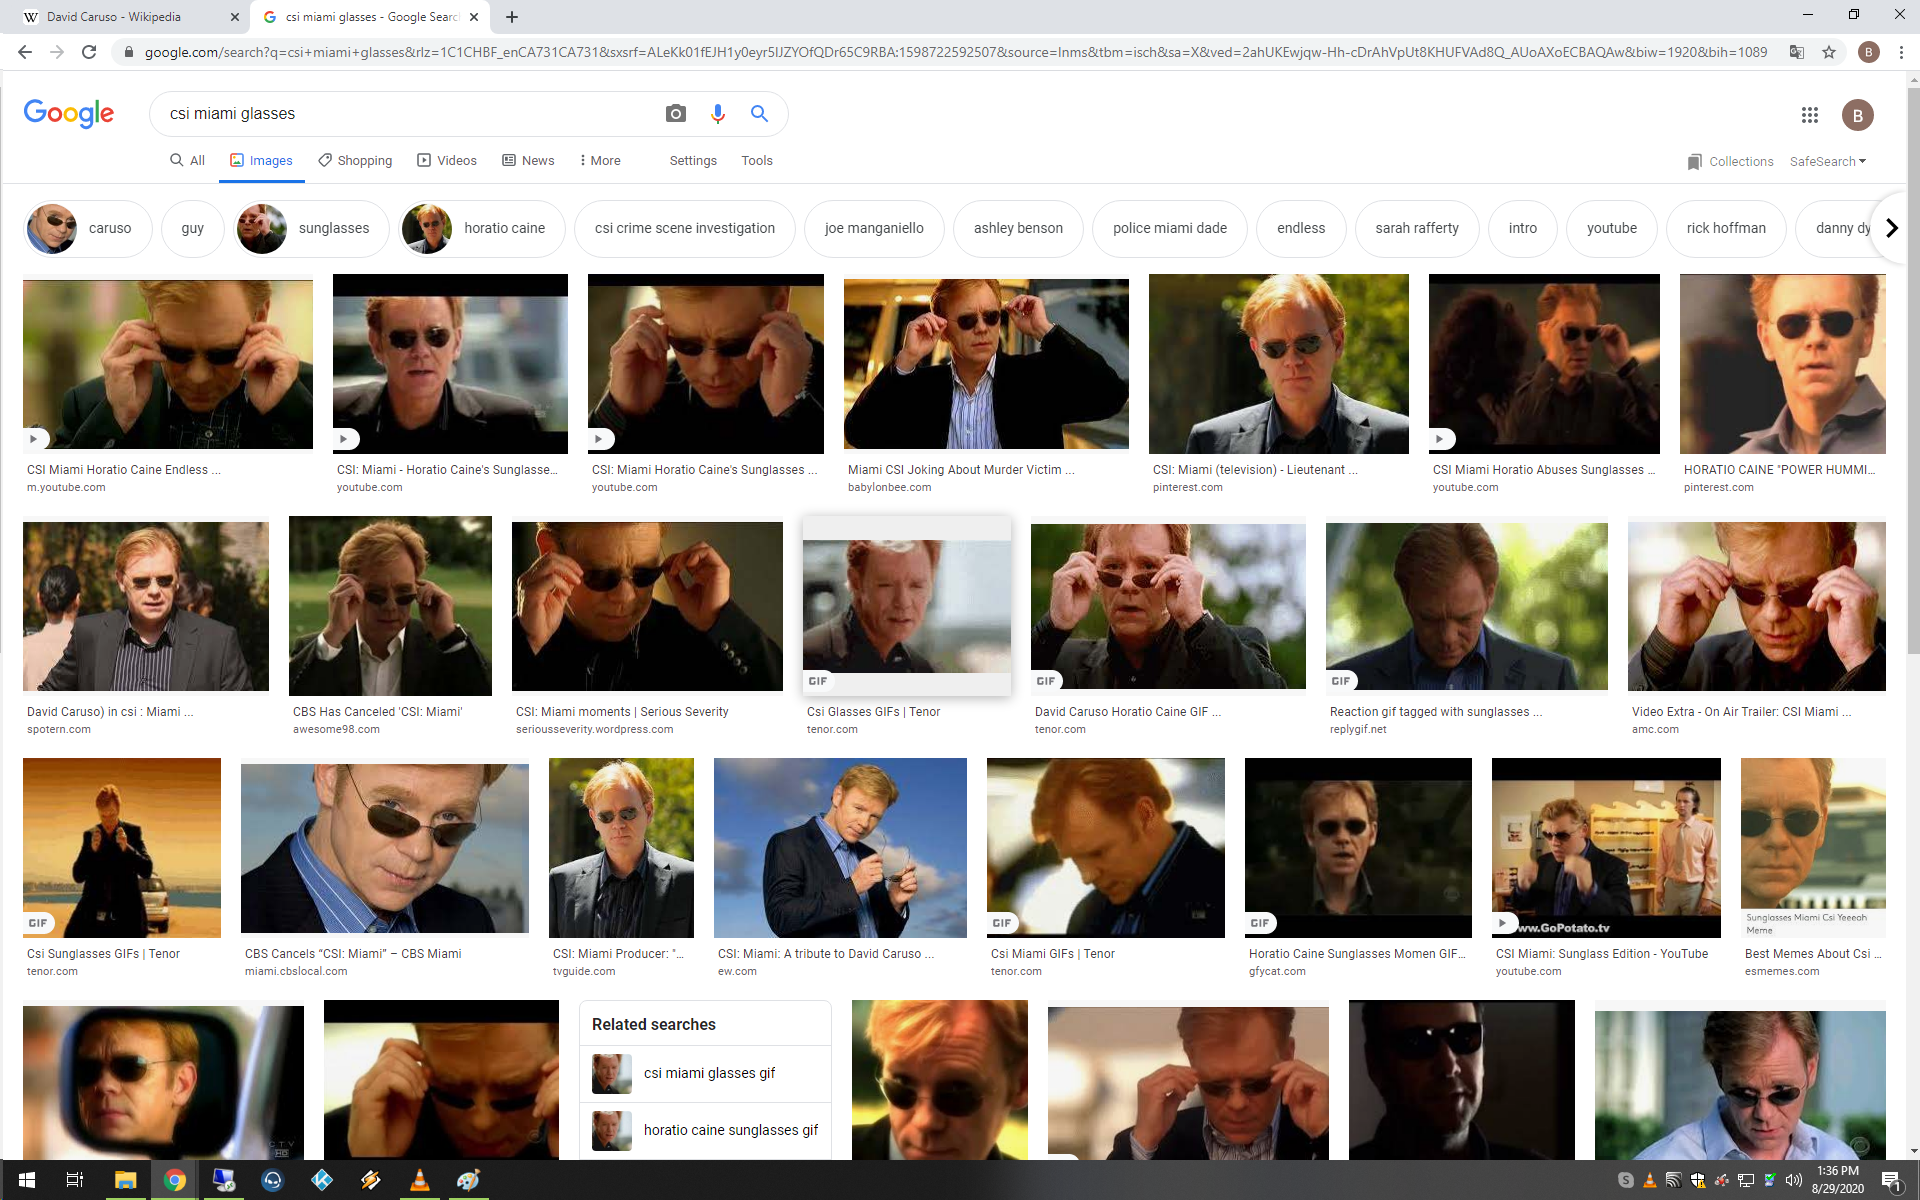Open the notification center icon
This screenshot has height=1200, width=1920.
pos(1891,1180)
